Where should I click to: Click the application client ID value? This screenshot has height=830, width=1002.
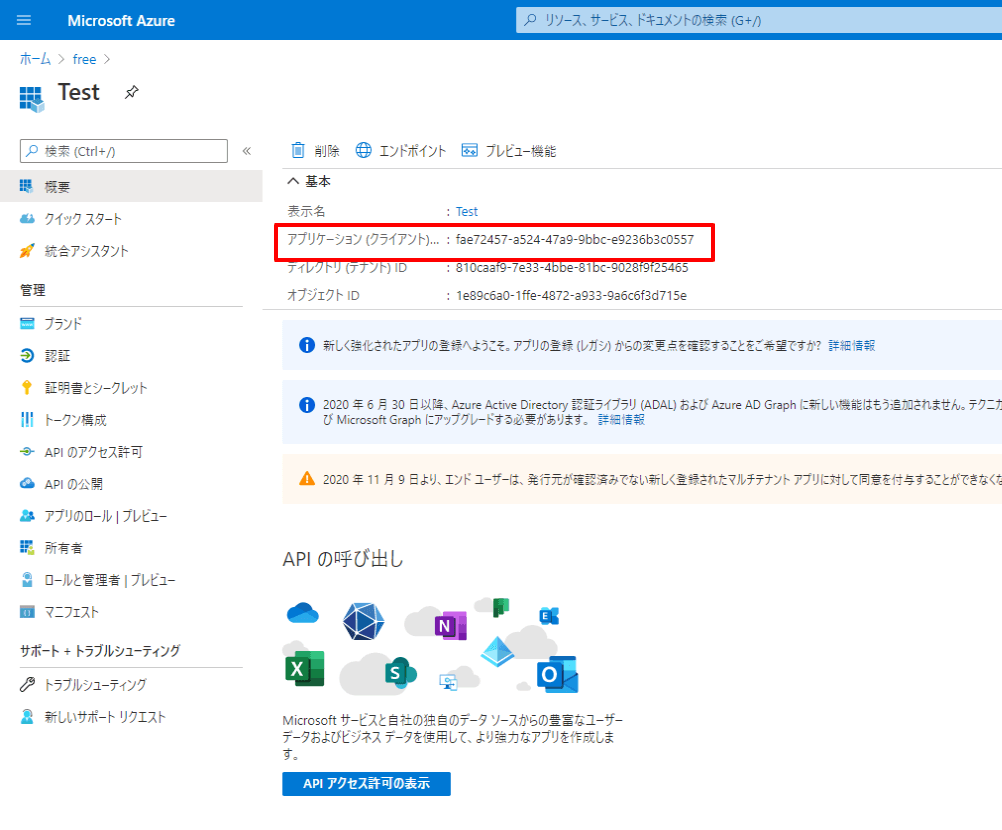574,240
